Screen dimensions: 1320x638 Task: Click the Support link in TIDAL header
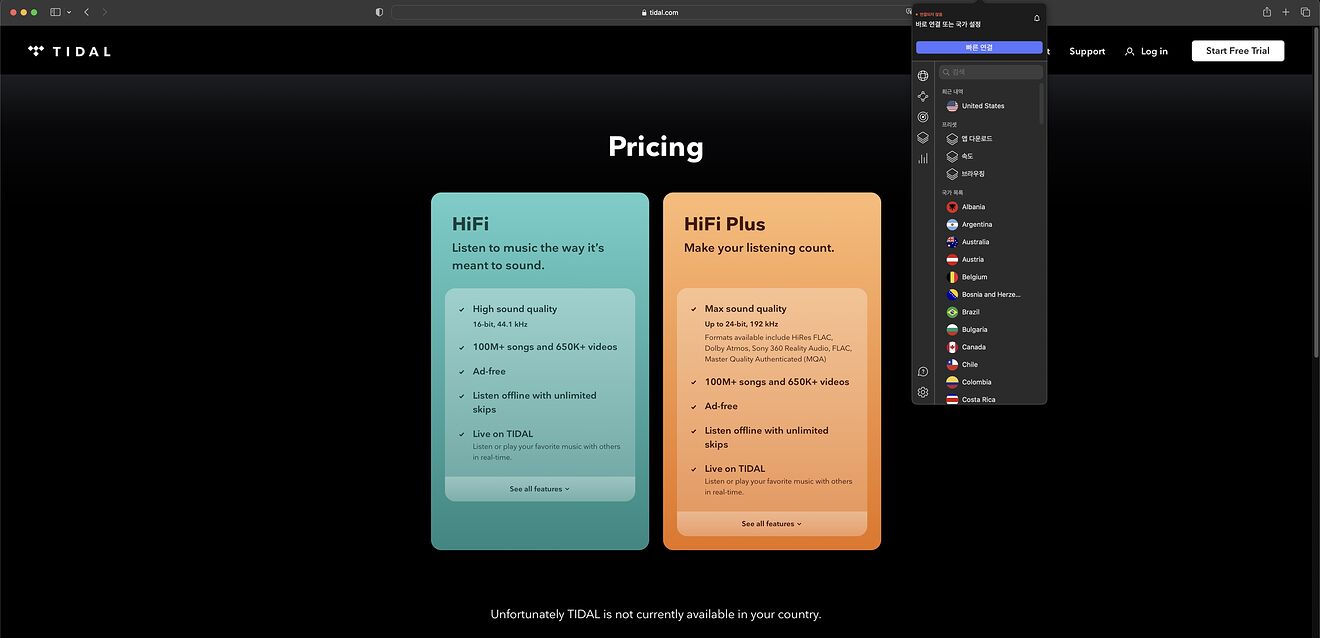1087,51
